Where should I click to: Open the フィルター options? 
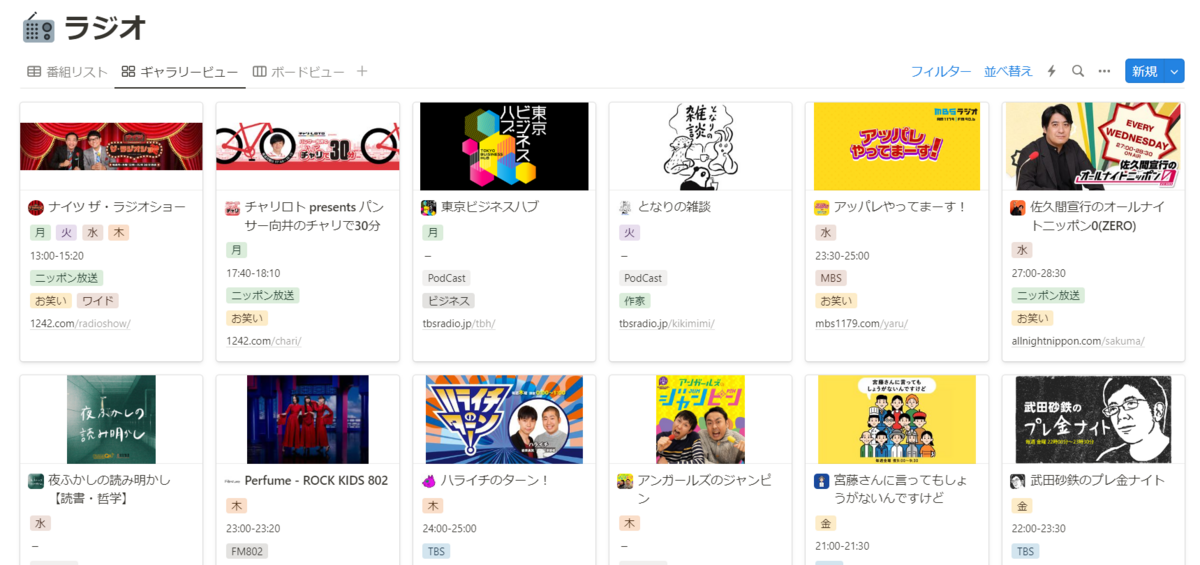click(x=941, y=71)
